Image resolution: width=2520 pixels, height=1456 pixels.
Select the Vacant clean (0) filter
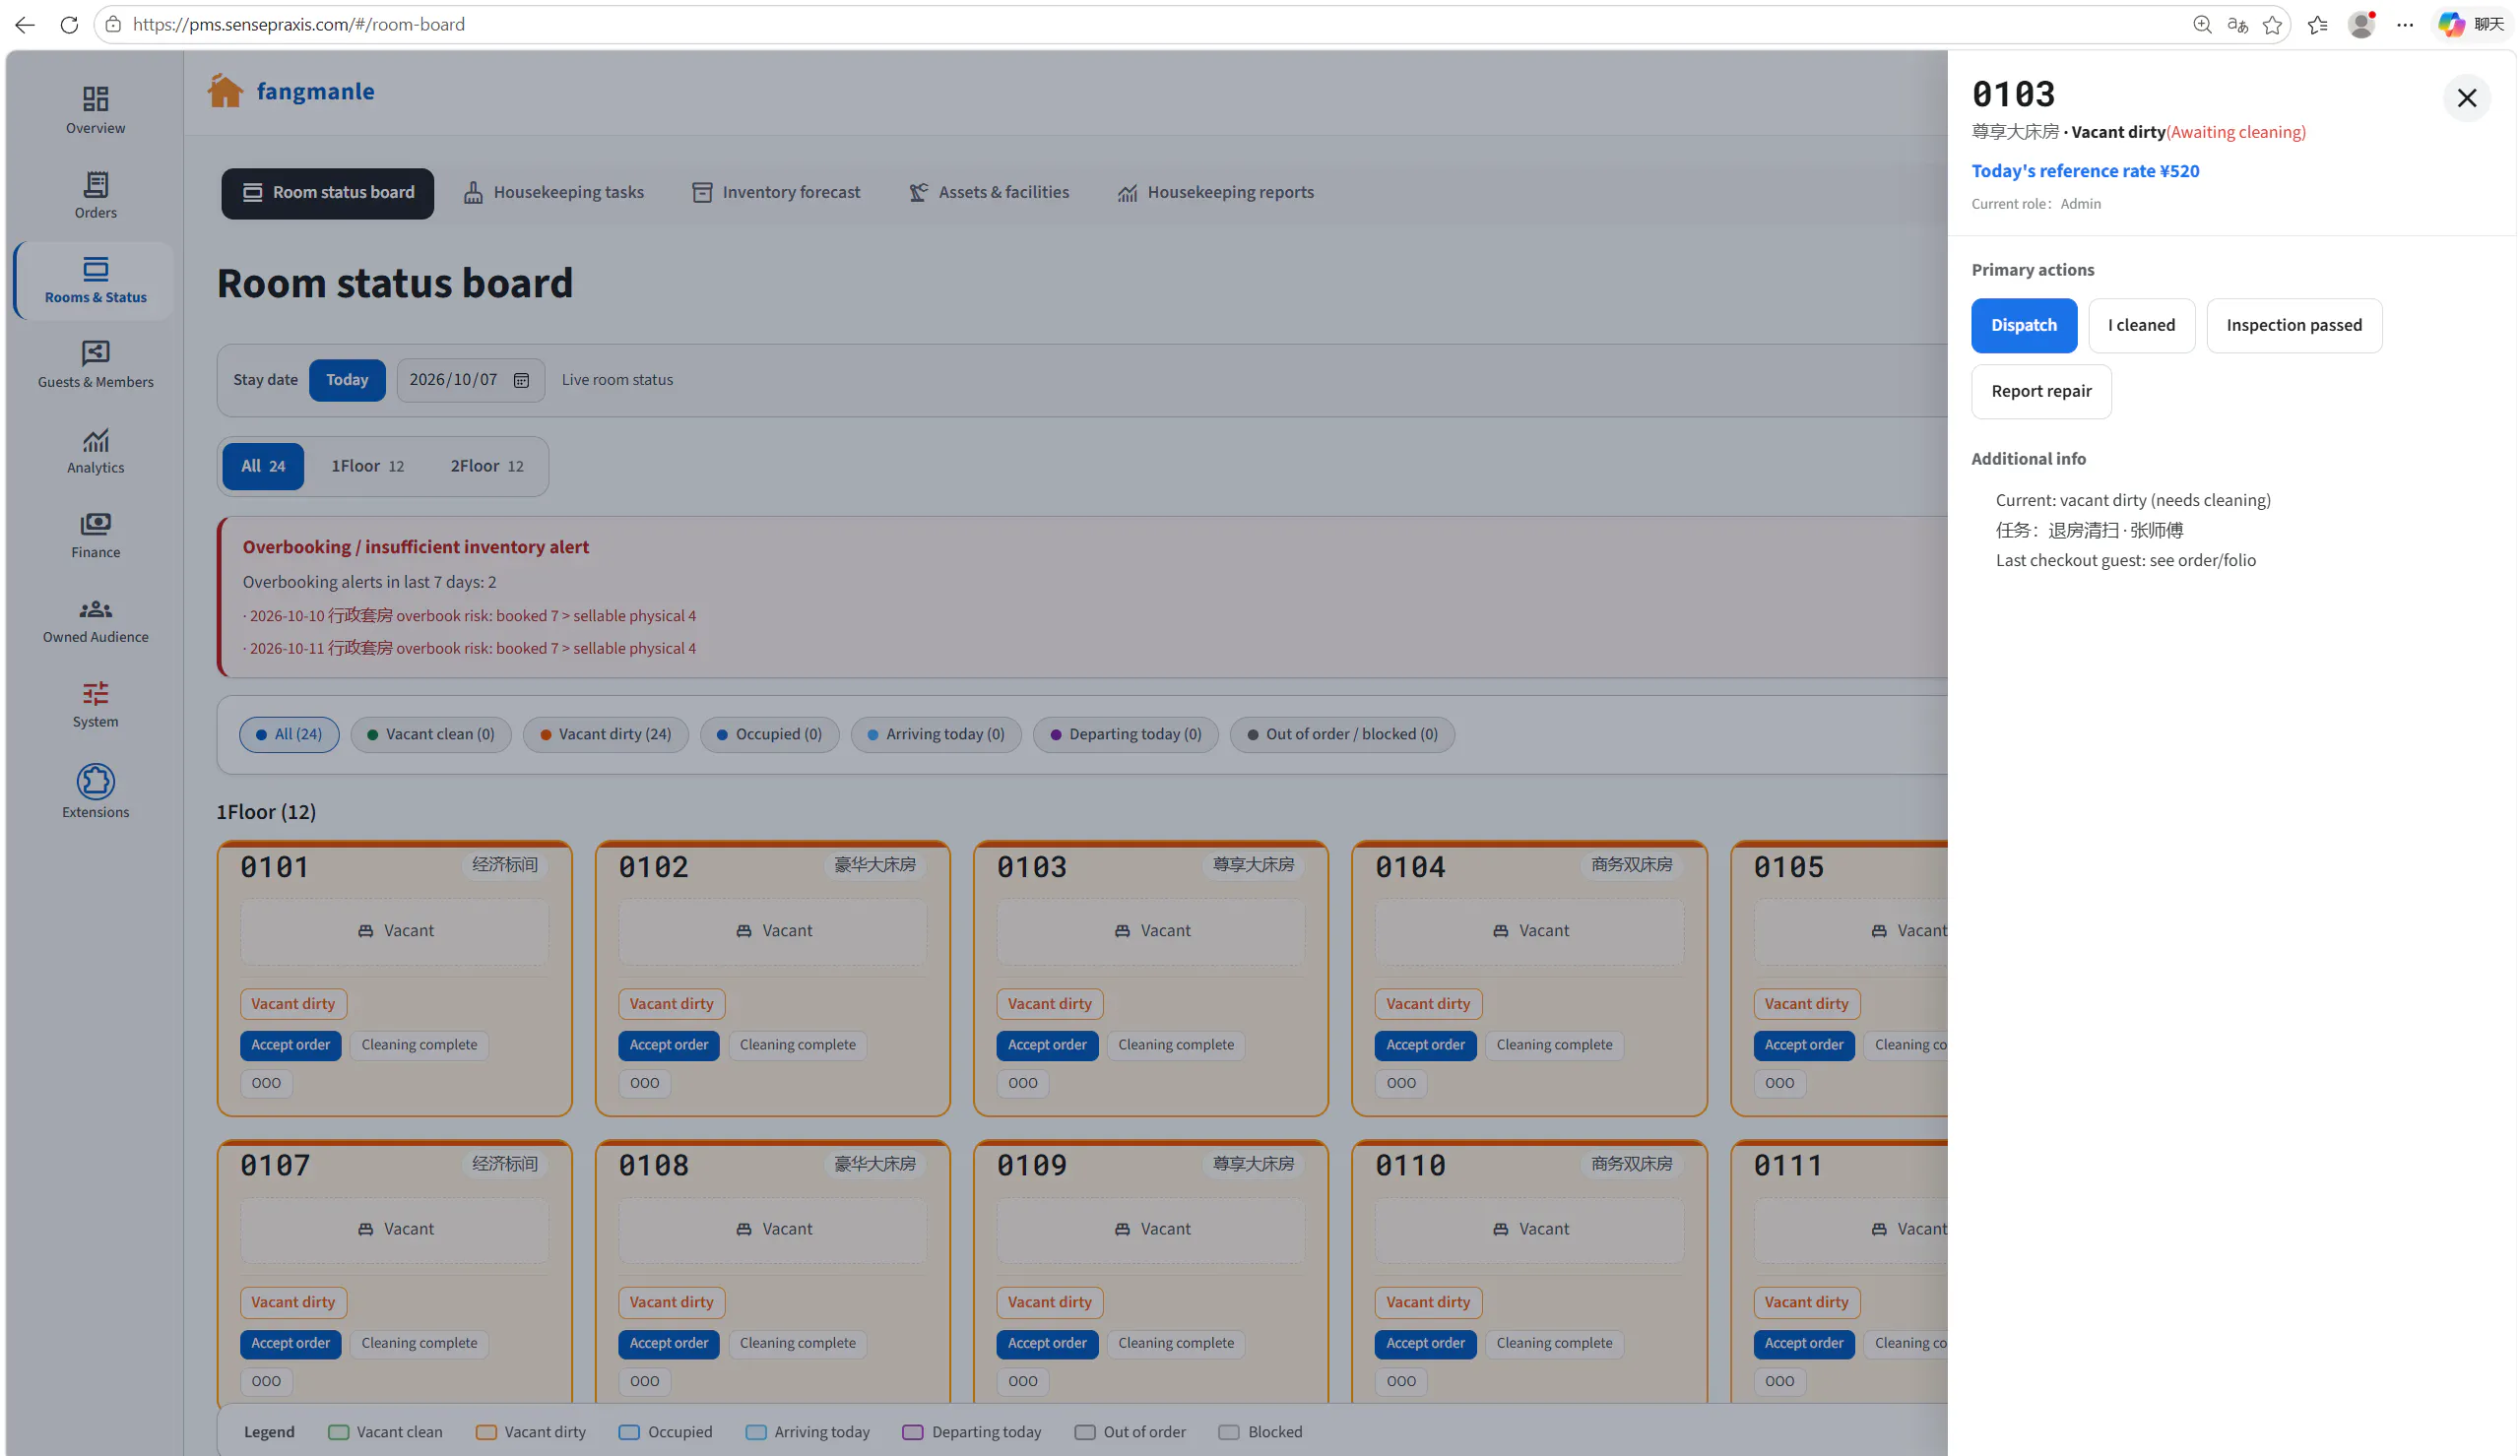click(430, 734)
